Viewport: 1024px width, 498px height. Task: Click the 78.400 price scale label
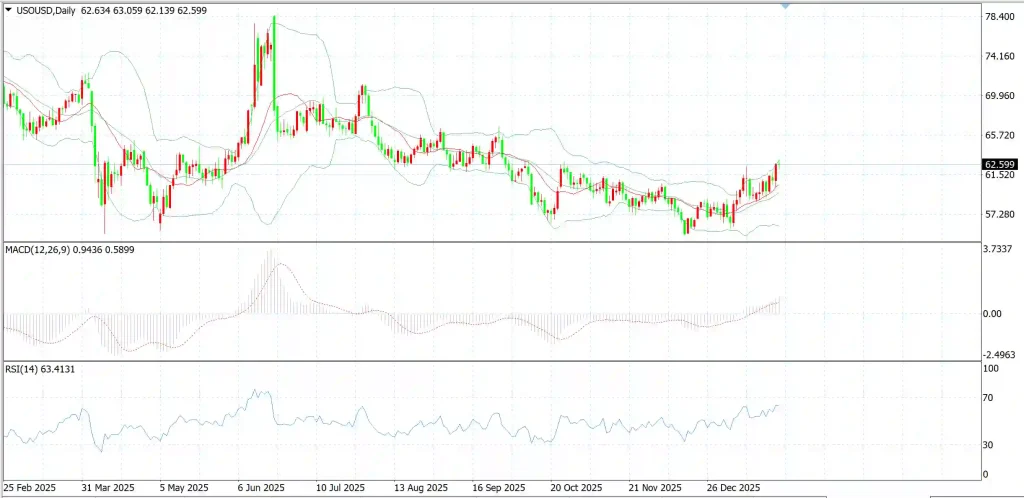999,16
